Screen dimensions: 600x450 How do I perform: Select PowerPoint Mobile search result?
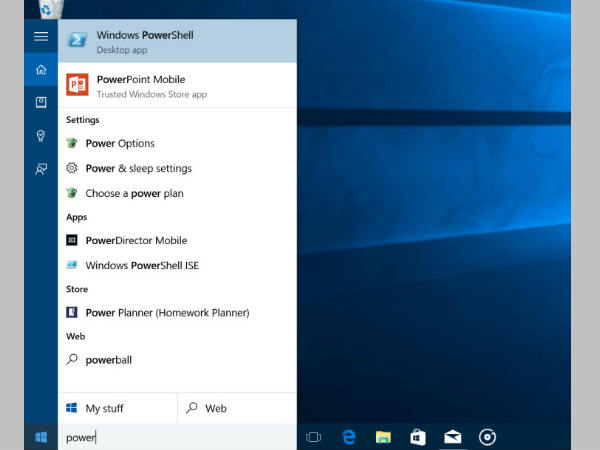click(178, 85)
